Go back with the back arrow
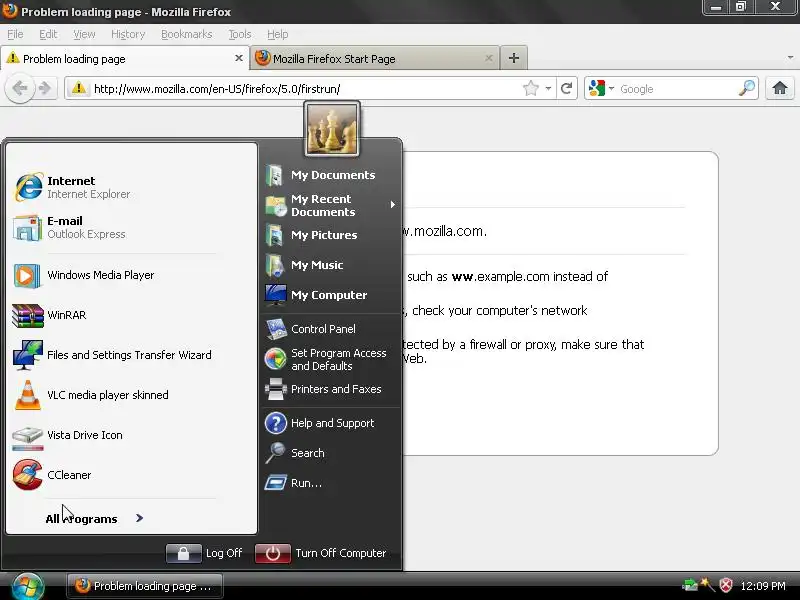 pos(20,88)
